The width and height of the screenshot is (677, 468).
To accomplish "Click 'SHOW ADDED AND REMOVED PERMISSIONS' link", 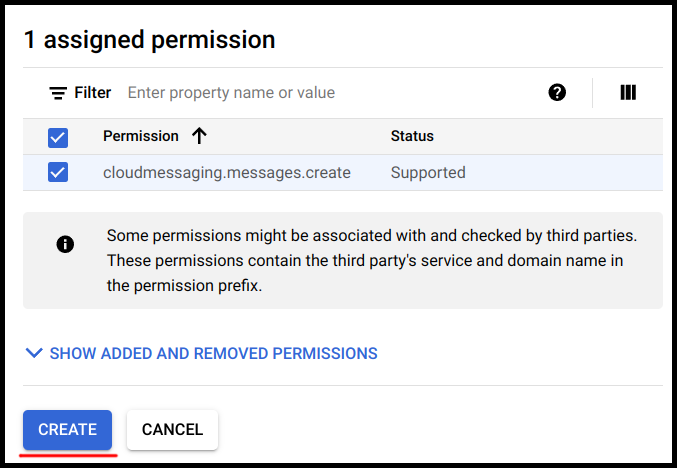I will pyautogui.click(x=213, y=353).
